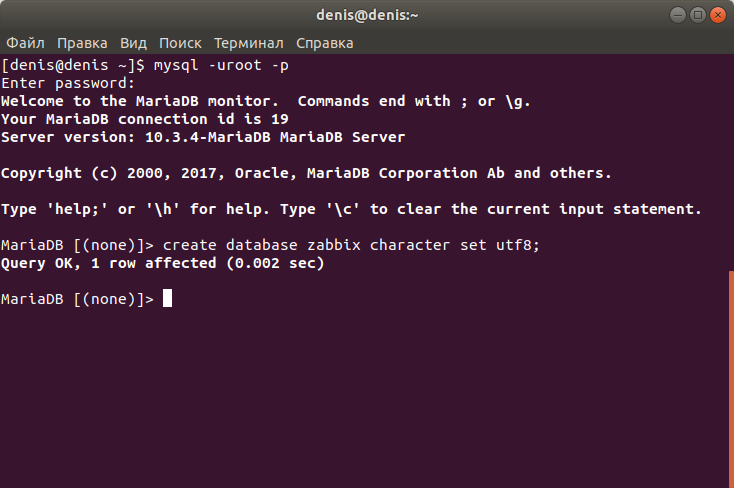734x488 pixels.
Task: Click the Server version 10.3.4-MariaDB line
Action: click(x=203, y=137)
